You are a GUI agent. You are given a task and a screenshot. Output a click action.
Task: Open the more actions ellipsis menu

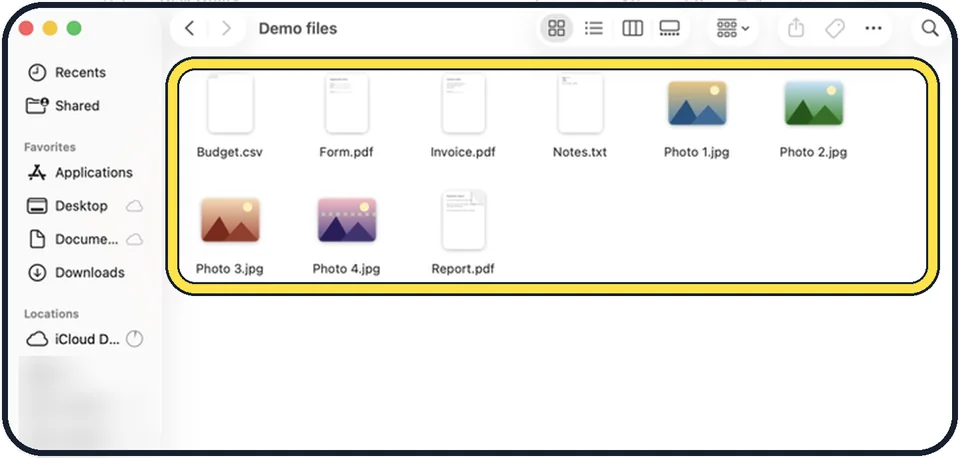coord(873,28)
